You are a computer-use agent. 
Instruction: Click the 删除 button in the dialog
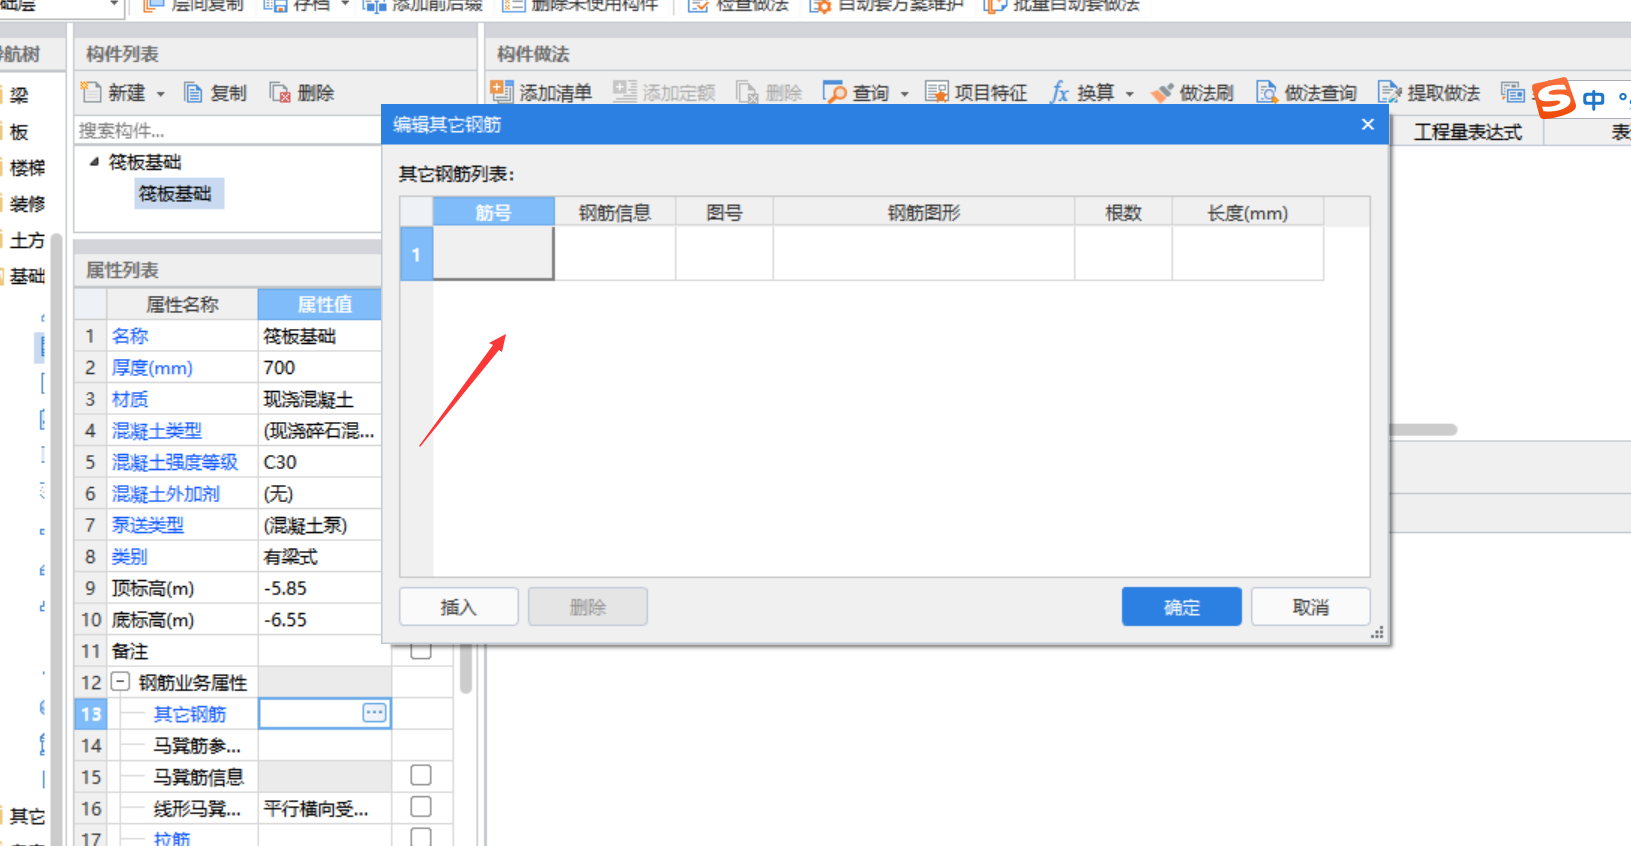(x=588, y=607)
